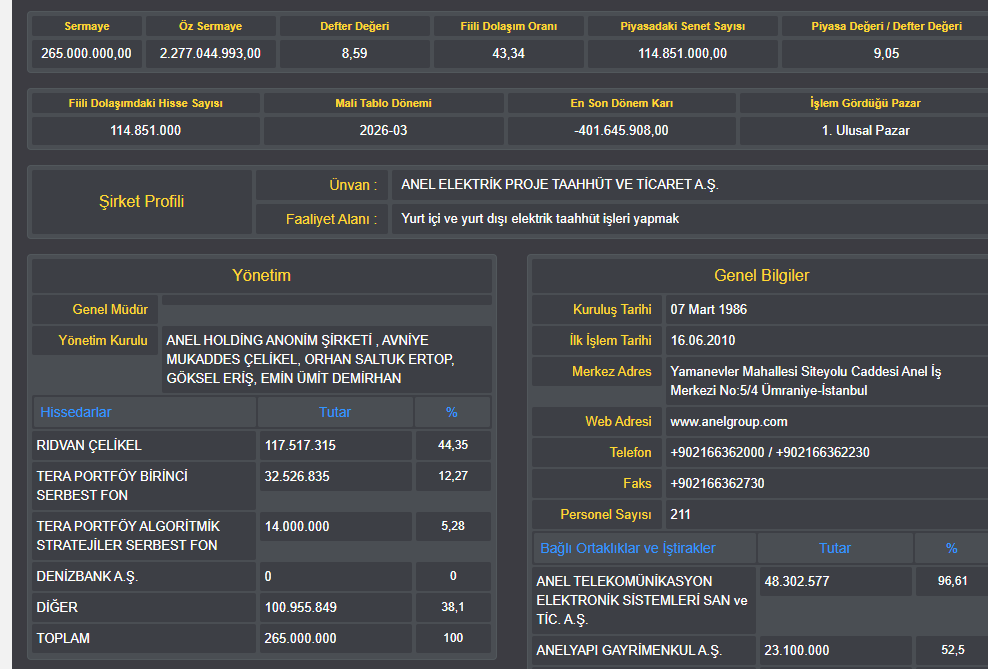Open the www.anelgroup.com web address

click(729, 421)
